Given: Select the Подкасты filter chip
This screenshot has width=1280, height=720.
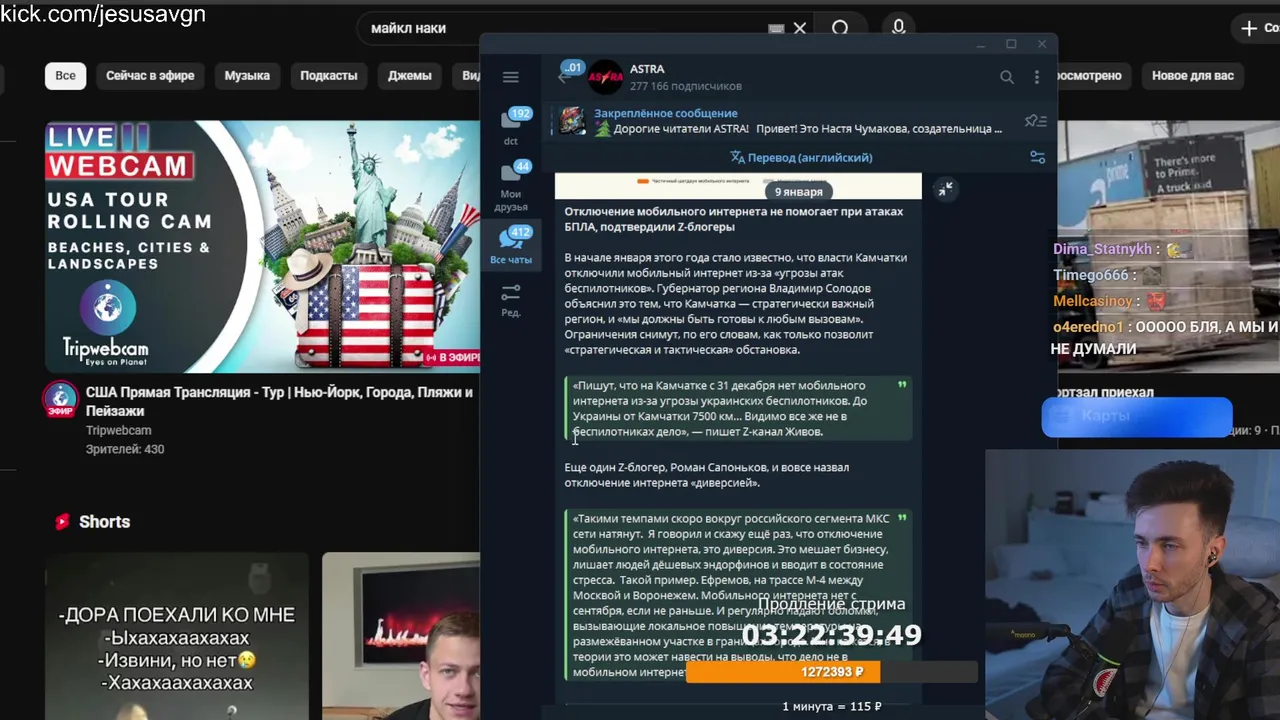Looking at the screenshot, I should pos(328,76).
